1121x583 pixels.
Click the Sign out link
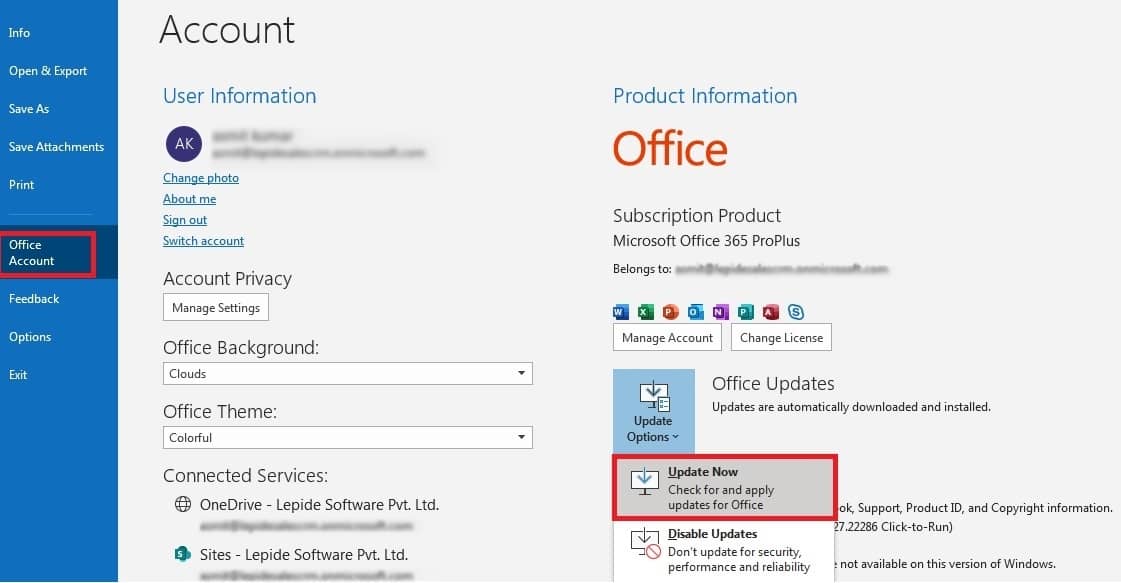185,220
